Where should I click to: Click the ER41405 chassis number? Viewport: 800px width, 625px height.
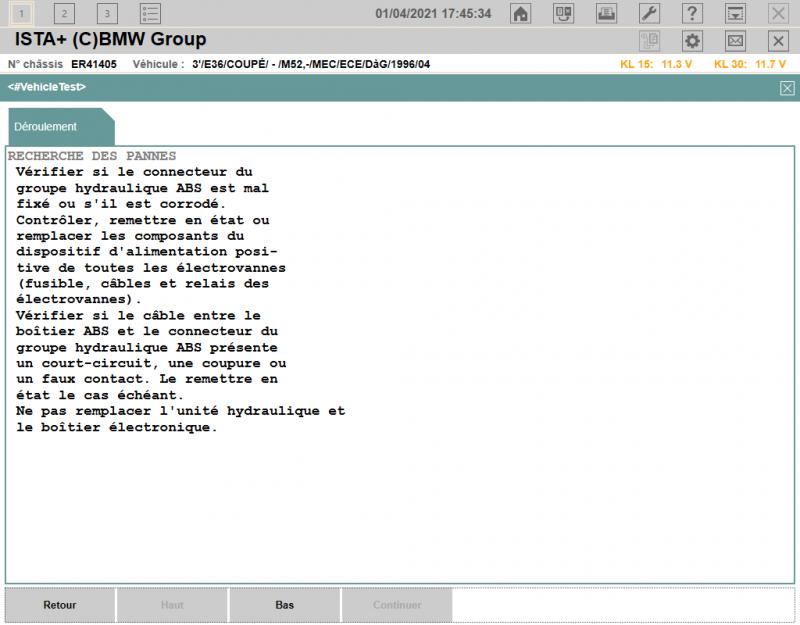94,64
